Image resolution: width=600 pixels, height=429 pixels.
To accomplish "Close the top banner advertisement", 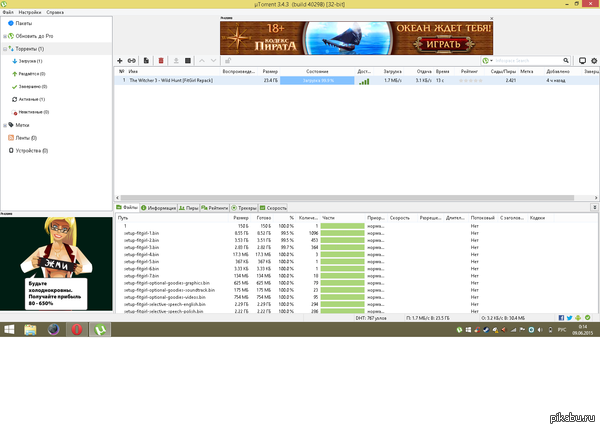I will (x=492, y=18).
